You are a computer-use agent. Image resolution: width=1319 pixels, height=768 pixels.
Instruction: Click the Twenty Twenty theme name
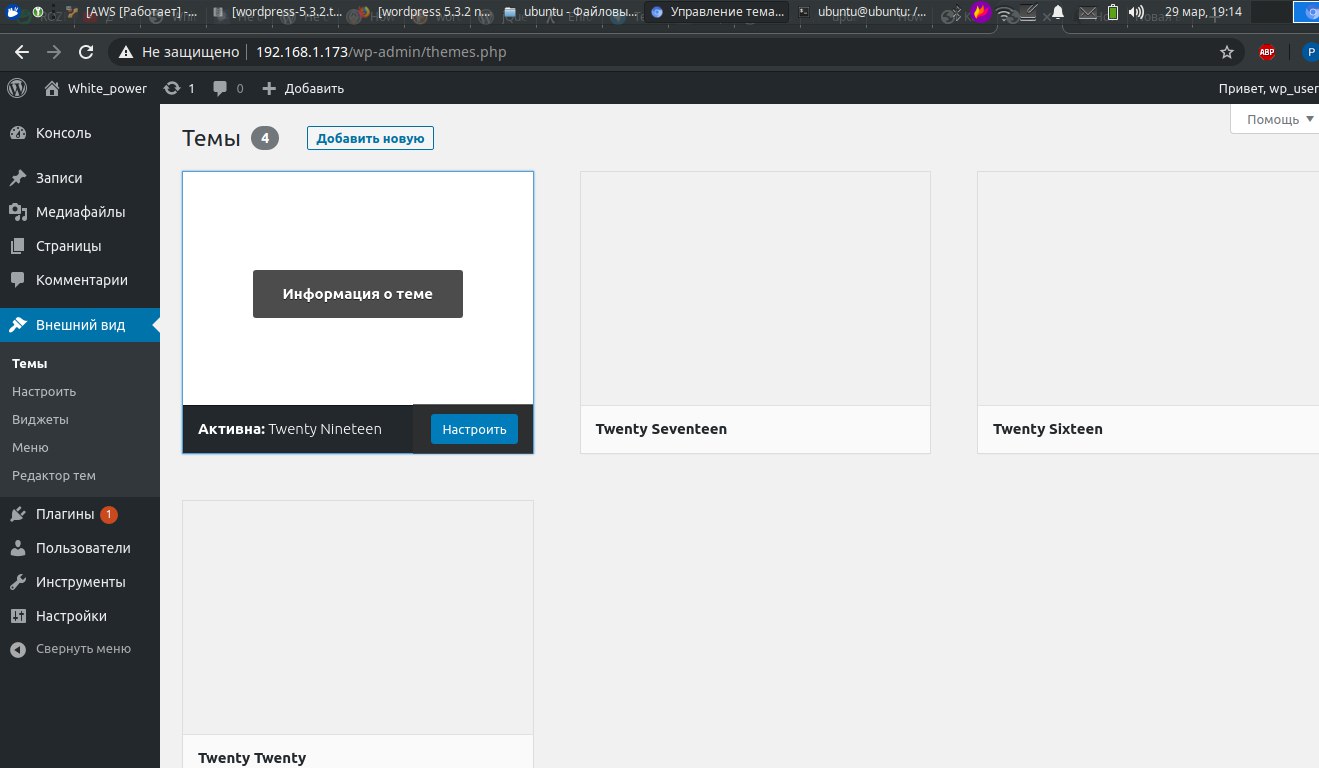tap(252, 758)
